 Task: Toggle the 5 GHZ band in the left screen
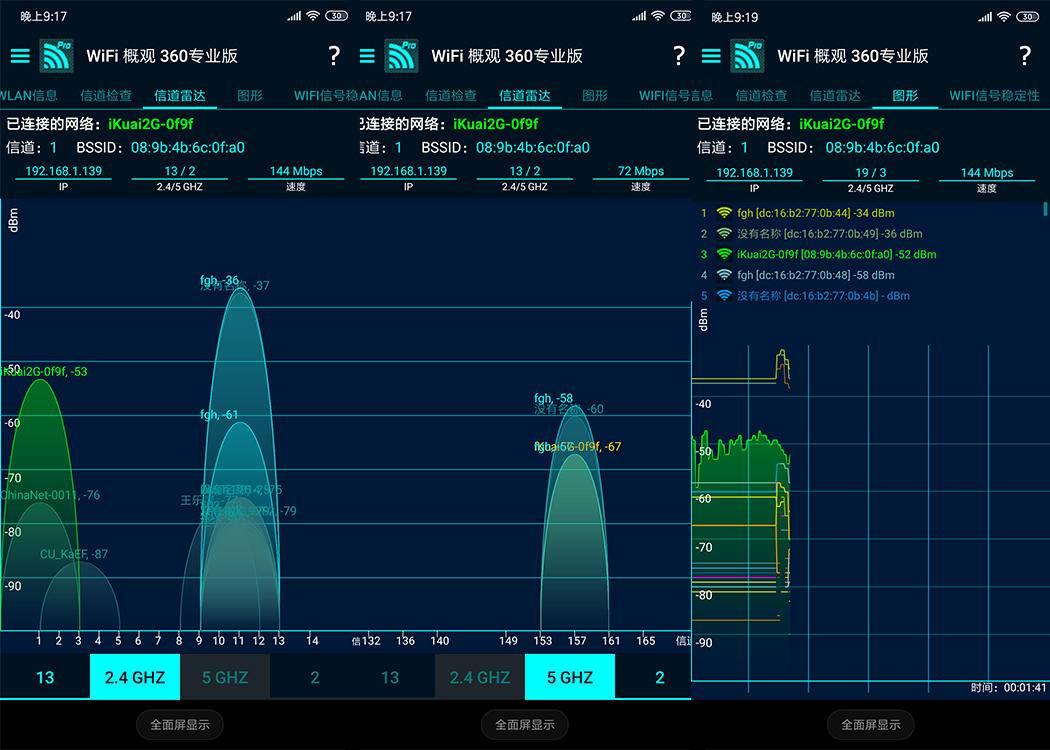(x=225, y=677)
